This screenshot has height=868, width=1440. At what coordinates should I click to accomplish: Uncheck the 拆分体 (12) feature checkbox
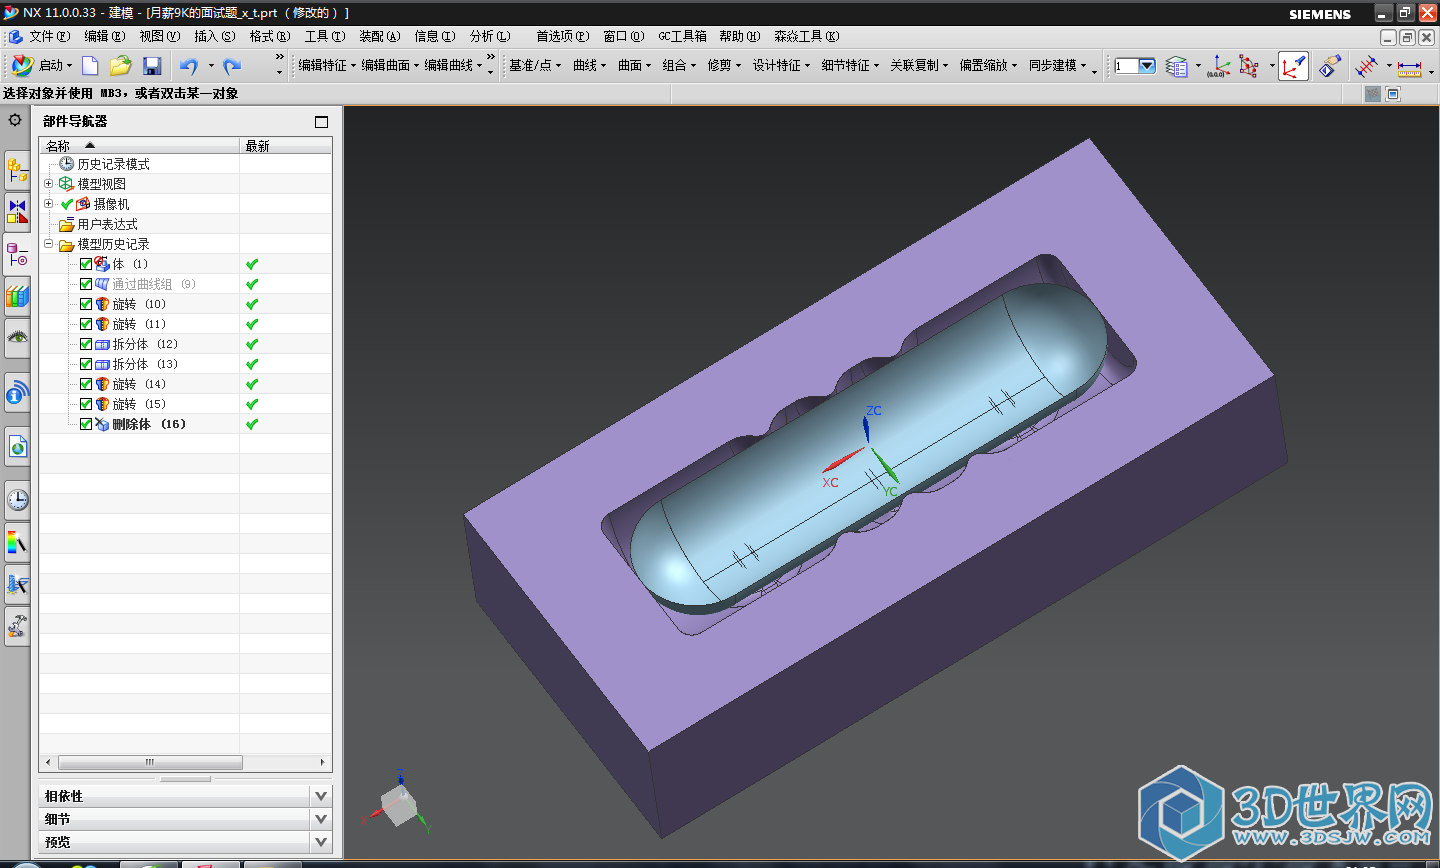[x=86, y=344]
